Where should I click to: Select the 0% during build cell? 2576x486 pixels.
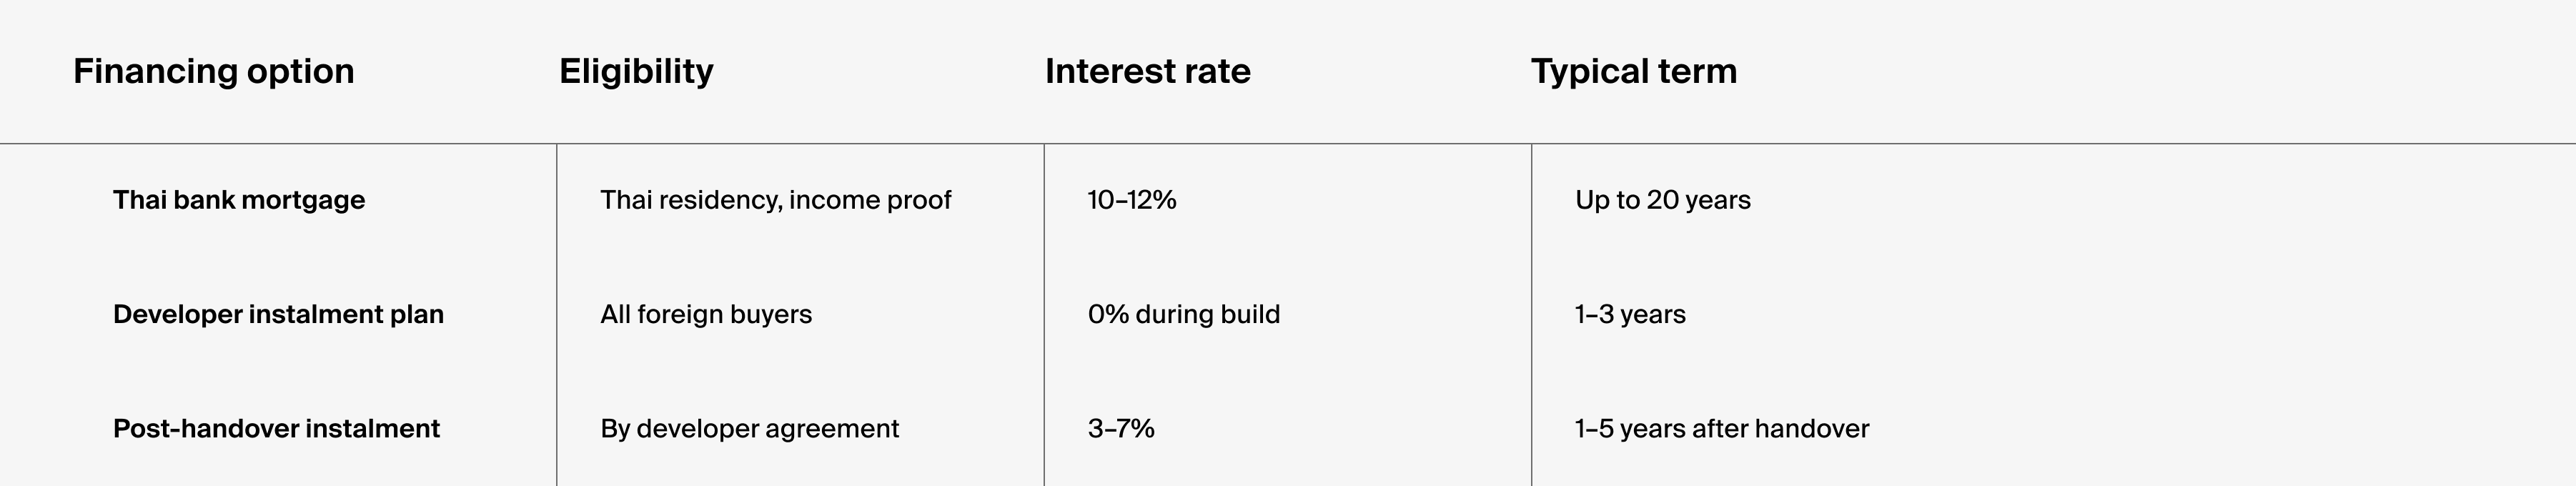(x=1183, y=314)
